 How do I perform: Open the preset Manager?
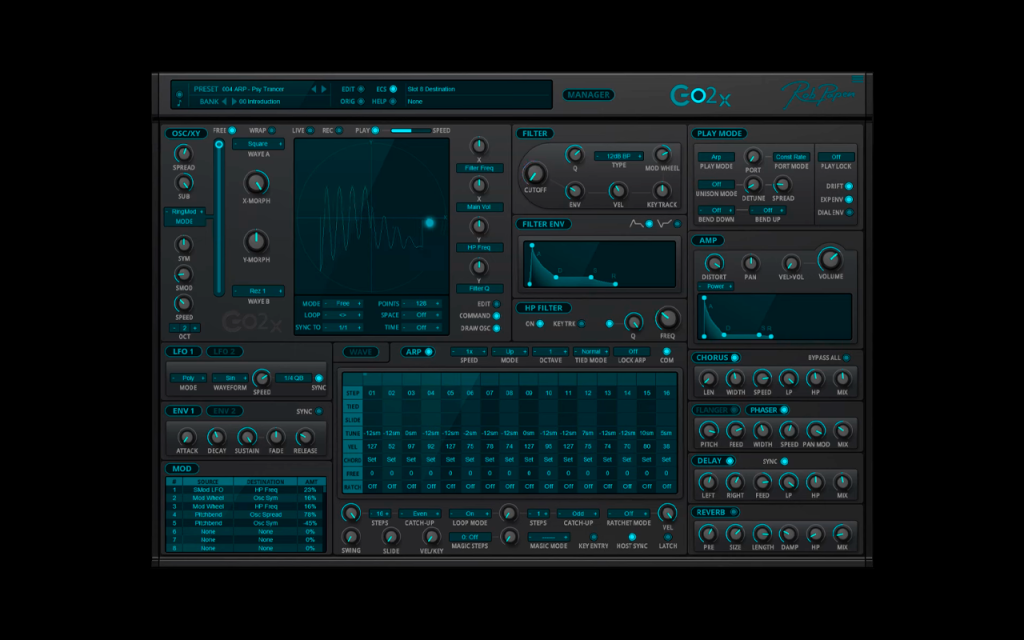(x=588, y=95)
